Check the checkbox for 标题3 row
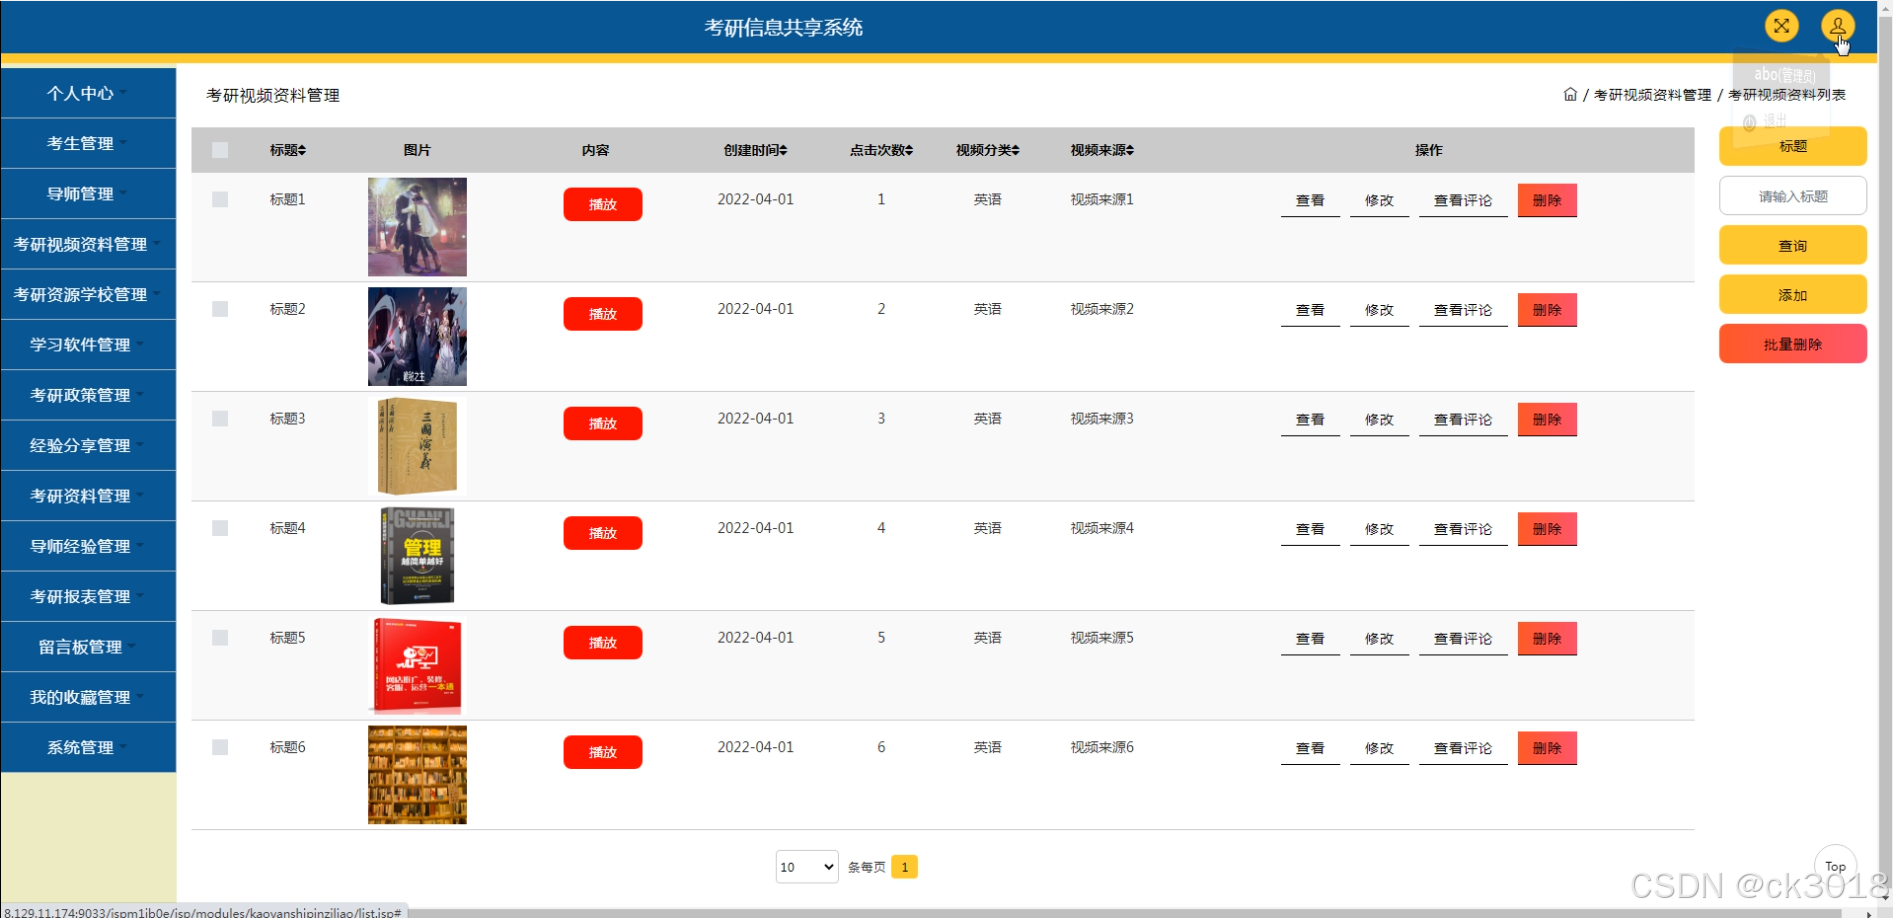Viewport: 1893px width, 918px height. 220,418
